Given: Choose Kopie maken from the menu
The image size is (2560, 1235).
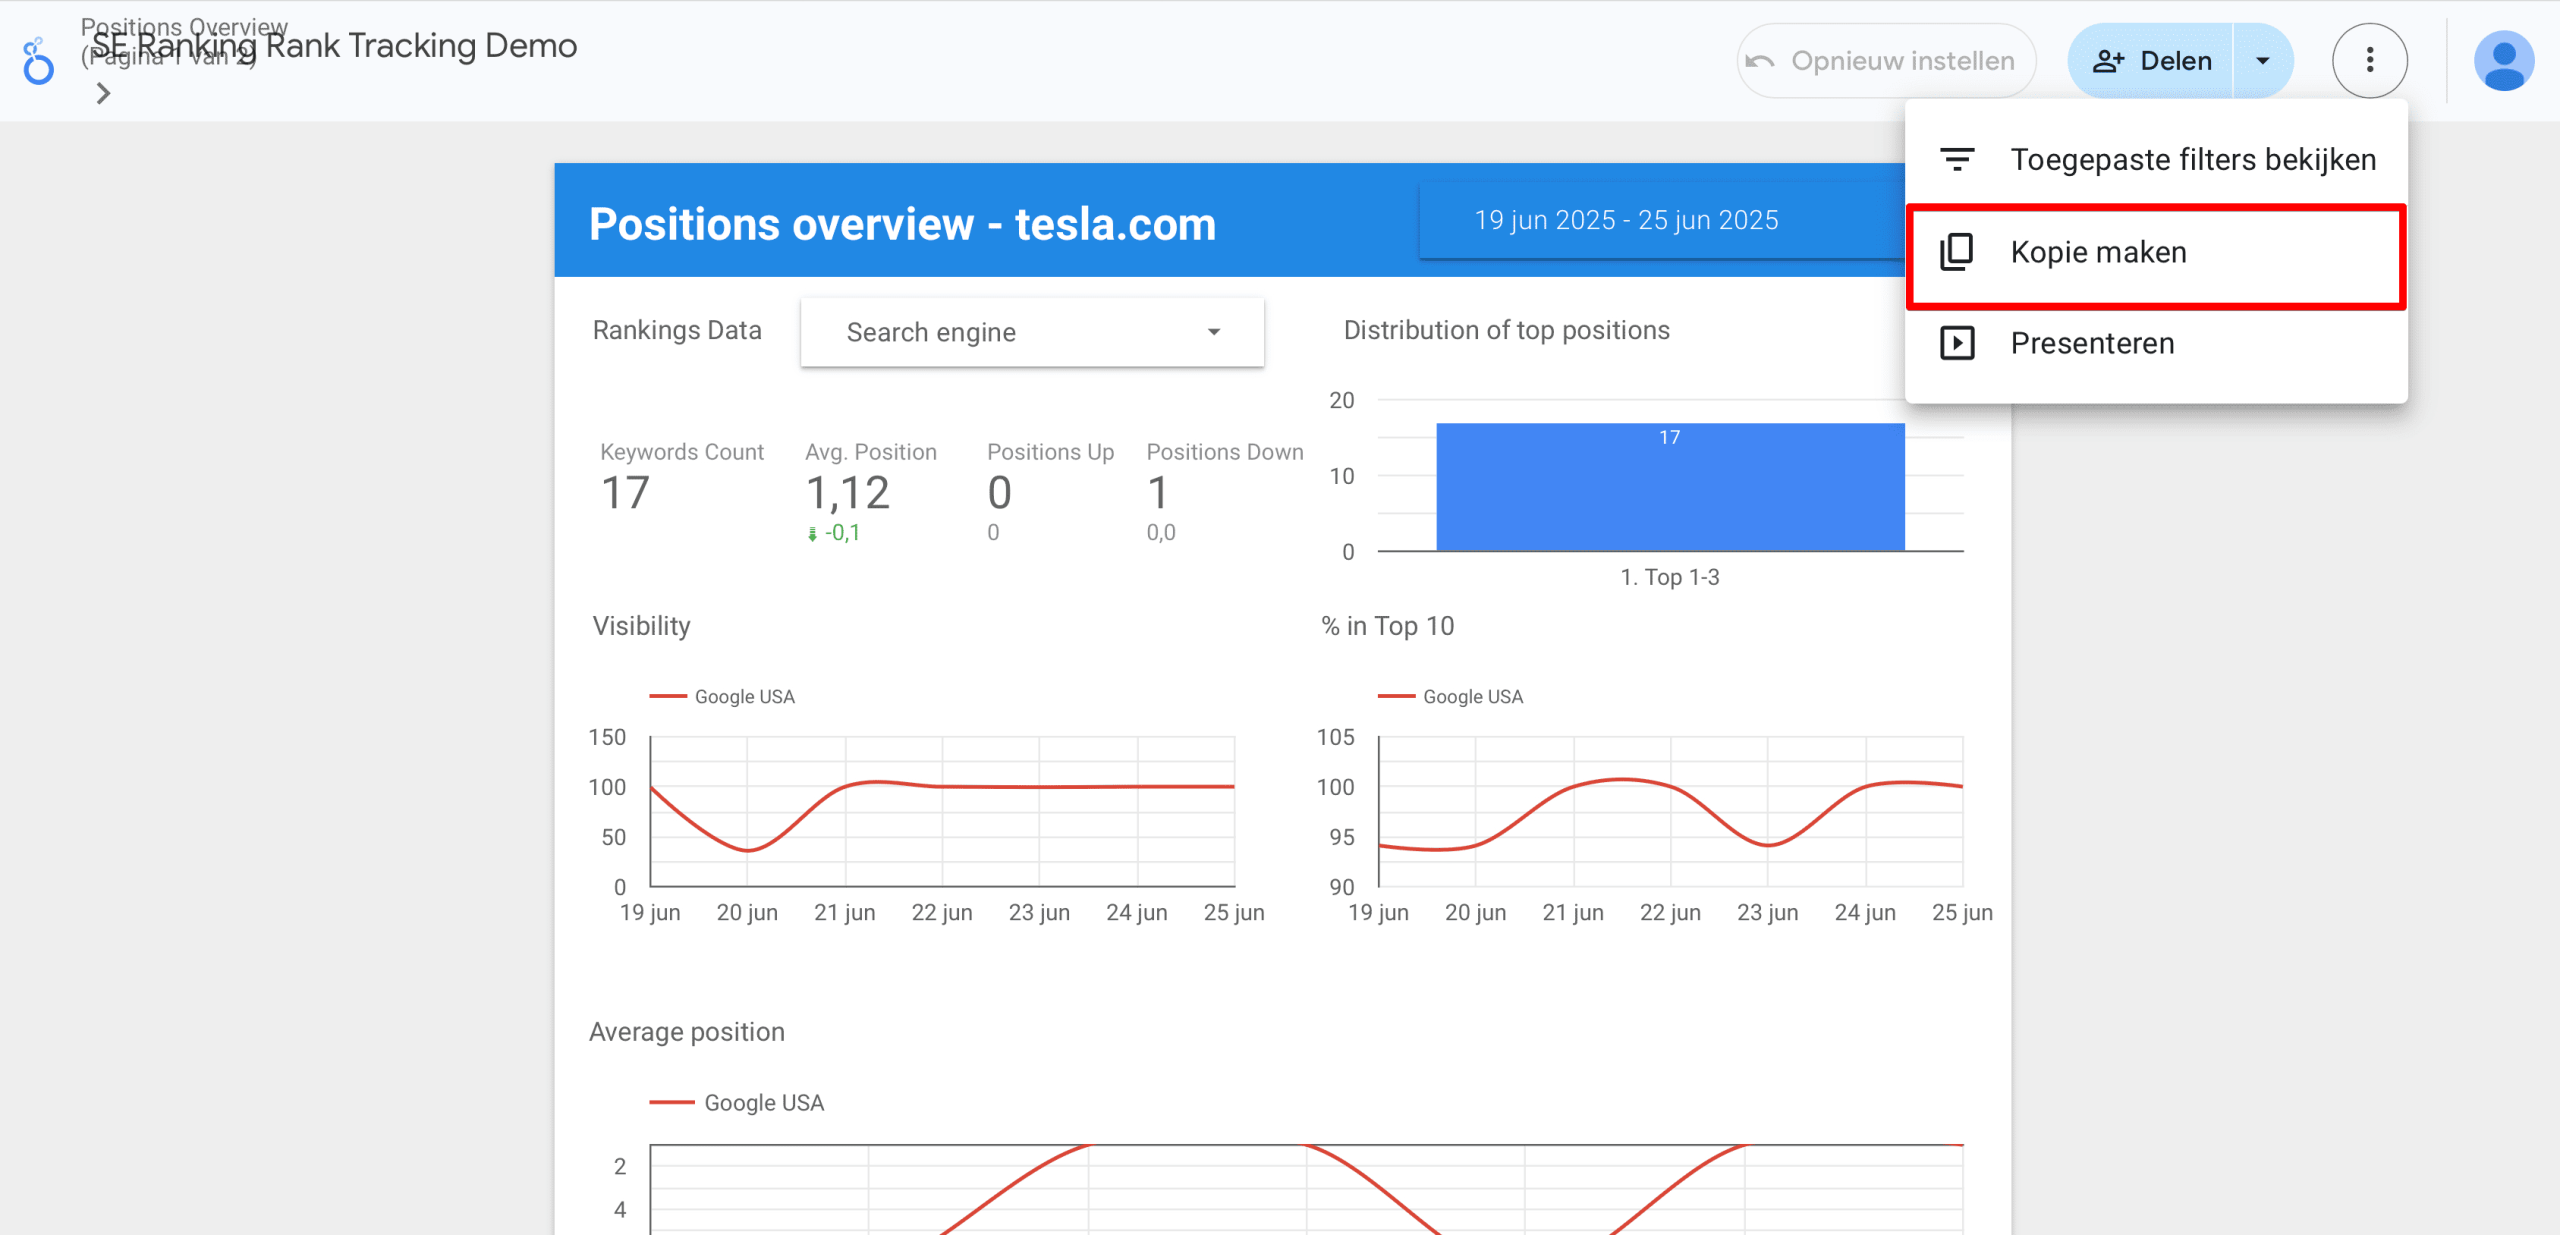Looking at the screenshot, I should pos(2156,252).
